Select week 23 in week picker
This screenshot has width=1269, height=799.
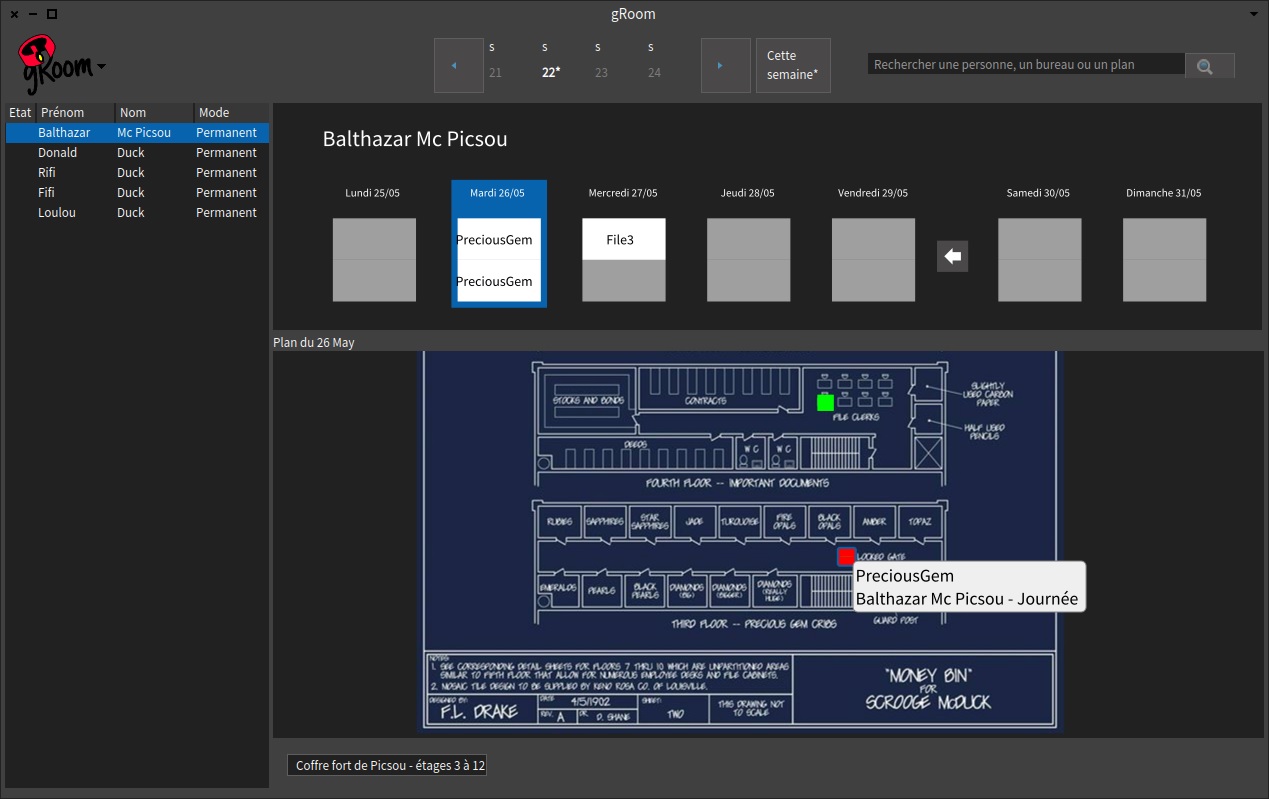tap(601, 72)
